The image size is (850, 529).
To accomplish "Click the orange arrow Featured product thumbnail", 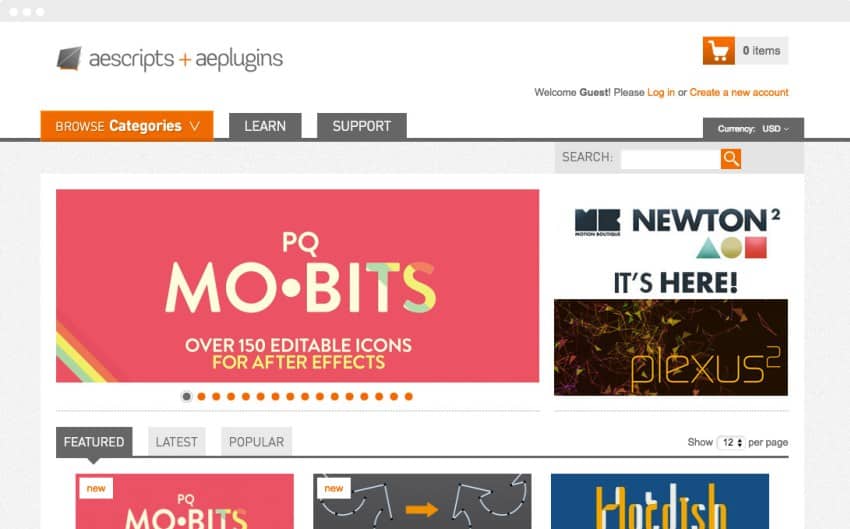I will point(422,501).
